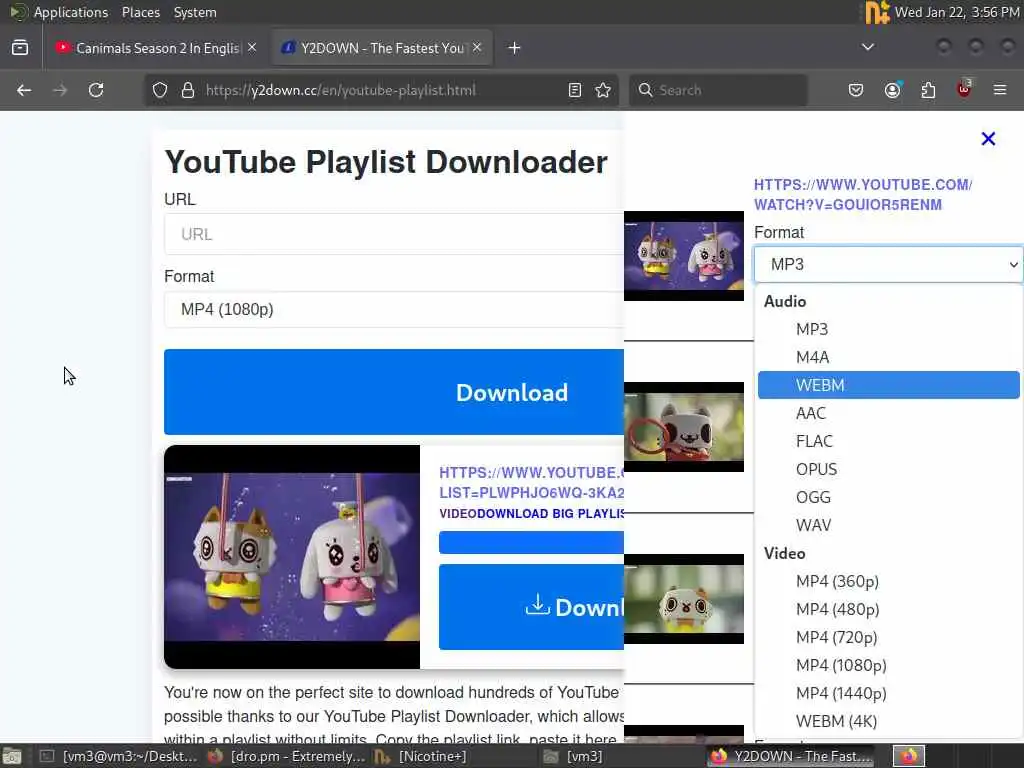Click the Download Big Playlist link
Image resolution: width=1024 pixels, height=768 pixels.
[550, 514]
